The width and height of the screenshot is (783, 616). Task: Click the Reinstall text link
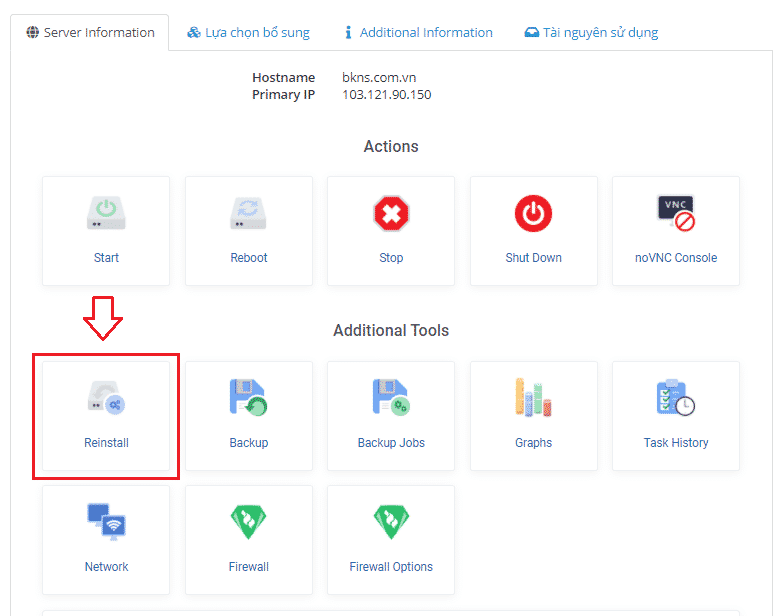point(106,442)
